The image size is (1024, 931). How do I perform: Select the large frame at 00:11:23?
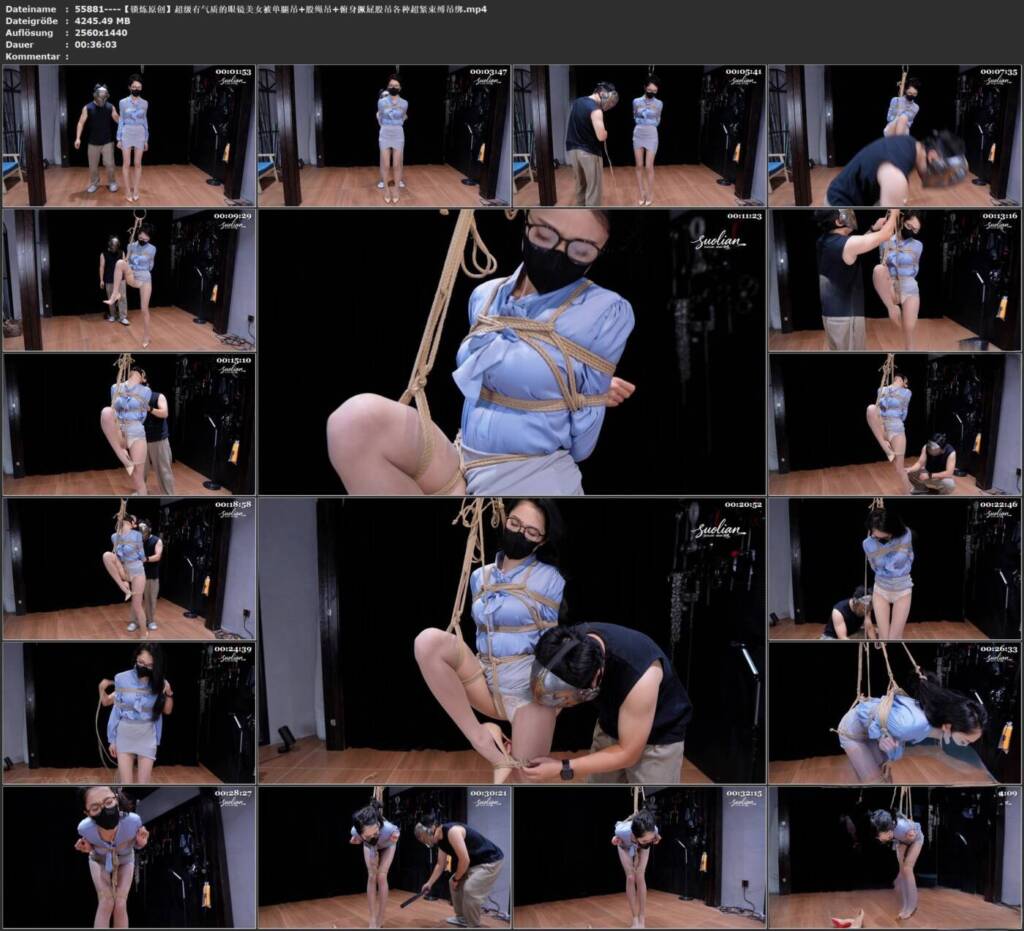click(512, 352)
